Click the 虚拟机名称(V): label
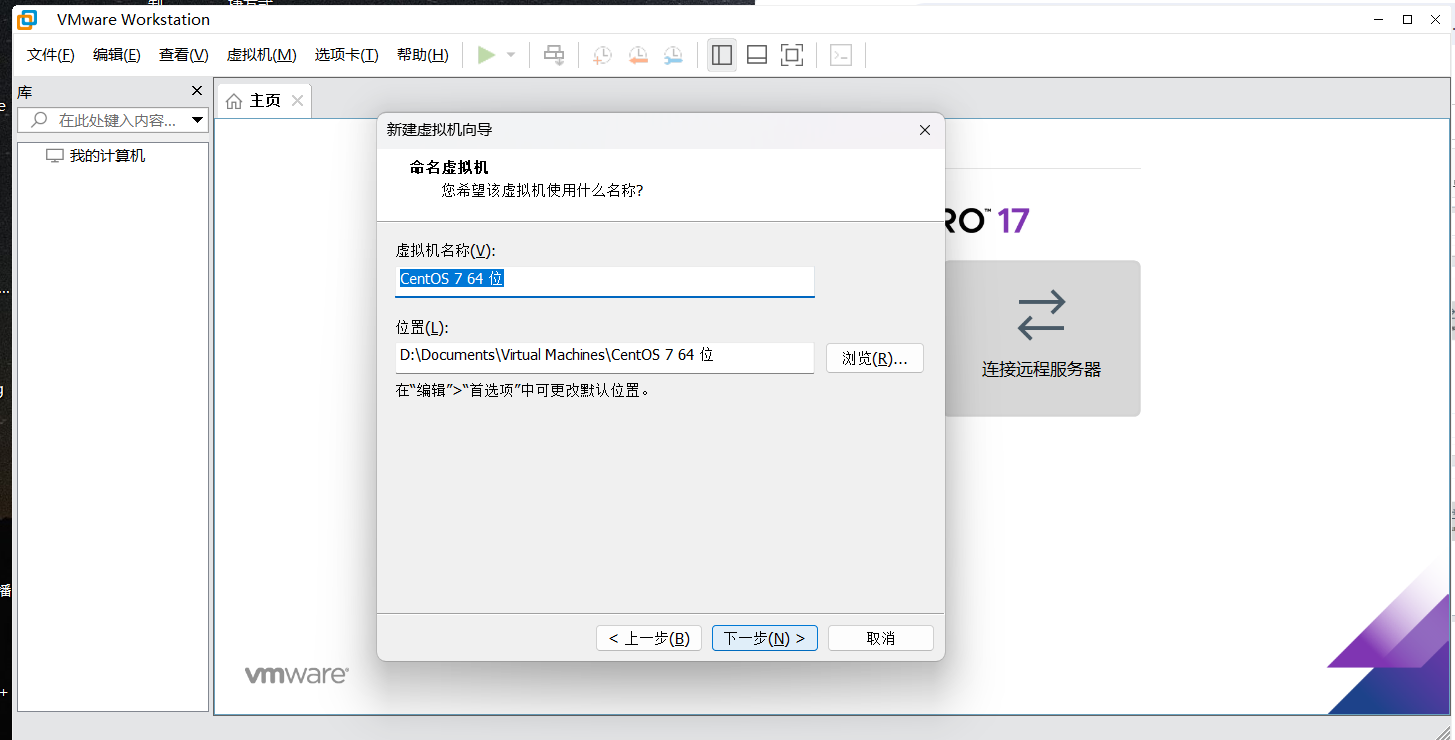Viewport: 1455px width, 740px height. point(446,250)
